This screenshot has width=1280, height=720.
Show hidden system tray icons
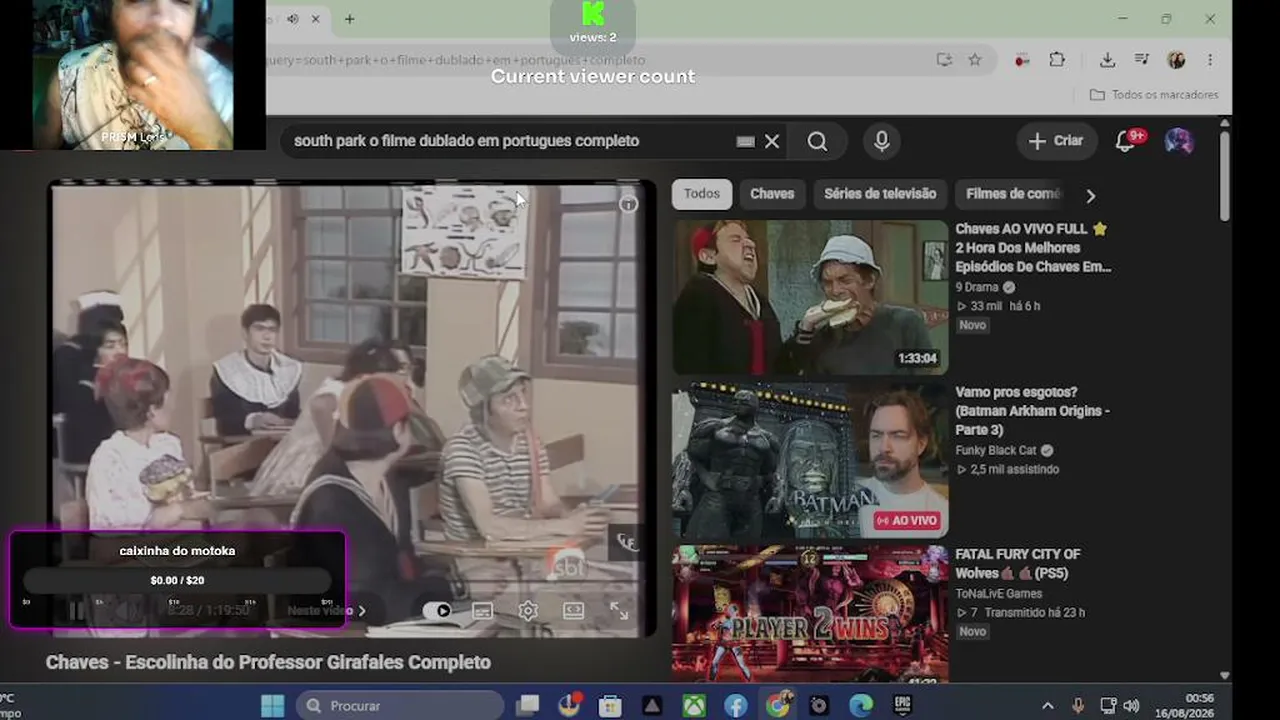1048,705
